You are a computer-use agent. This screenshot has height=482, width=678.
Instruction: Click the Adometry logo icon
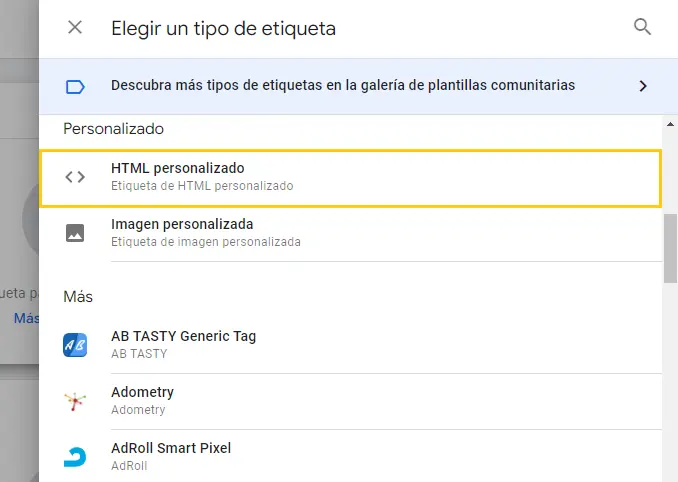75,401
